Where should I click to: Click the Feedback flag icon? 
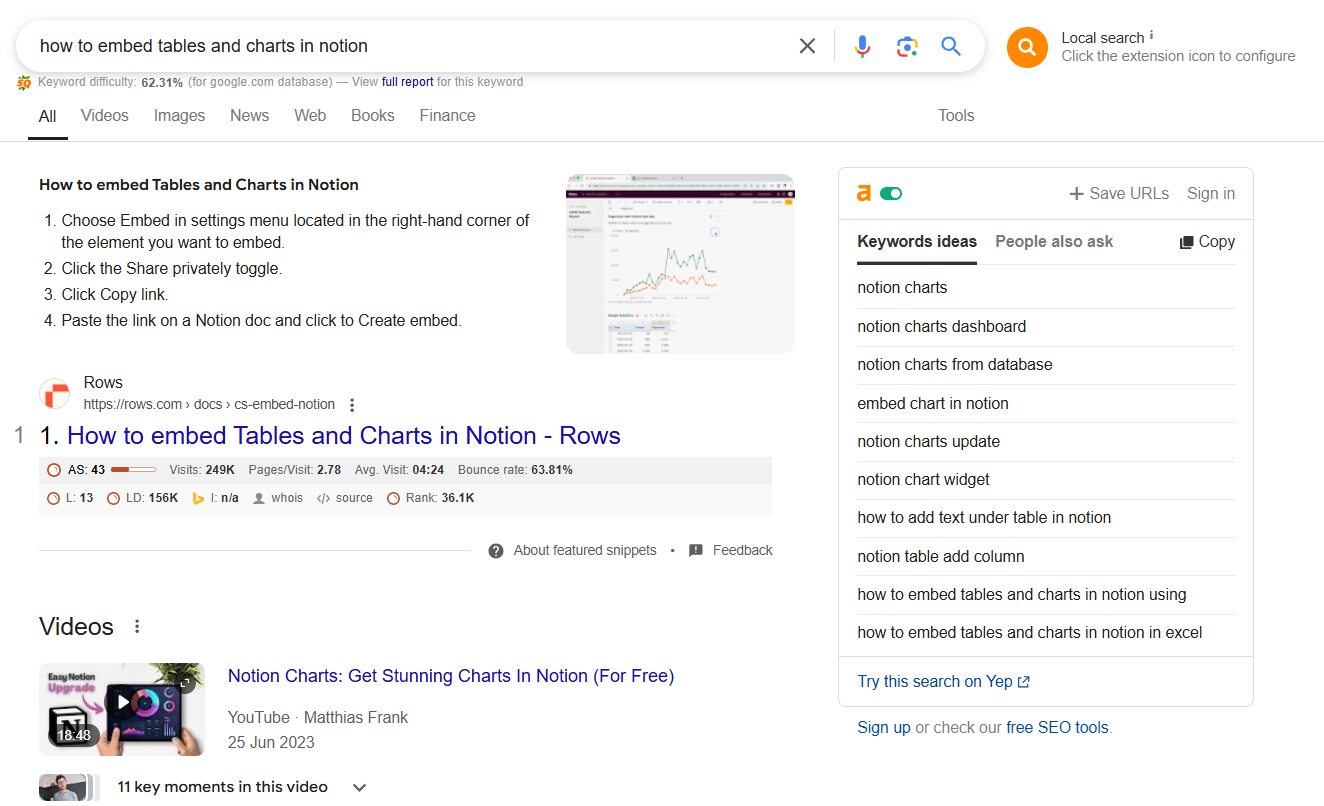696,551
